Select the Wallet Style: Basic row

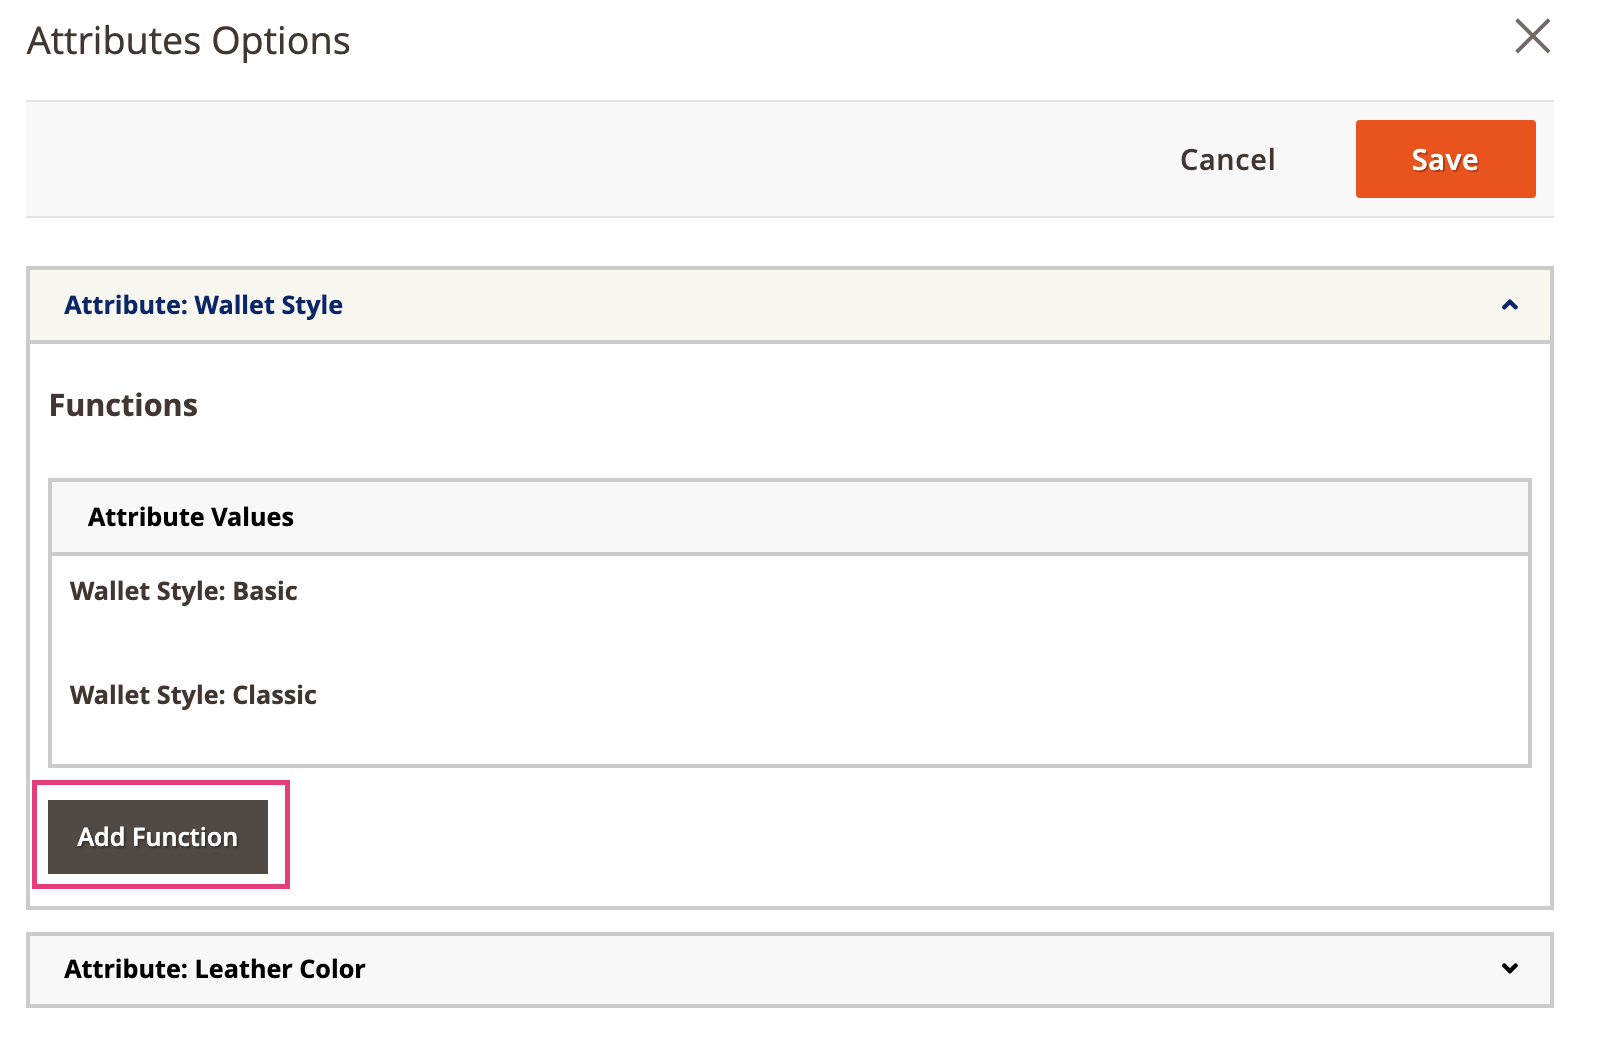click(183, 591)
